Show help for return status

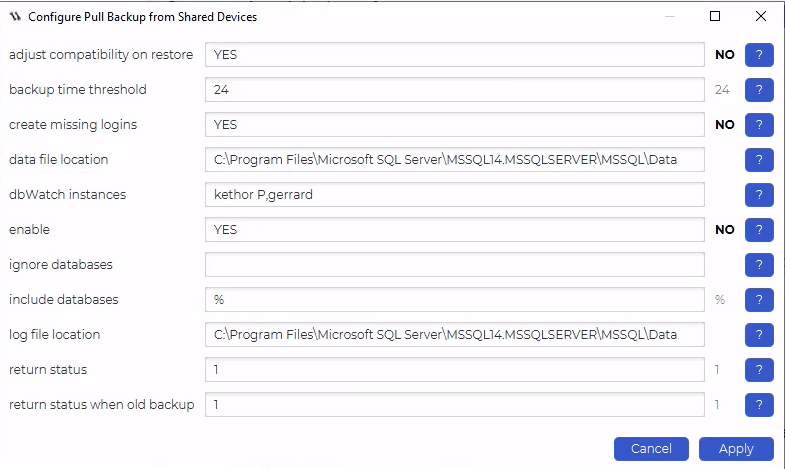coord(759,370)
